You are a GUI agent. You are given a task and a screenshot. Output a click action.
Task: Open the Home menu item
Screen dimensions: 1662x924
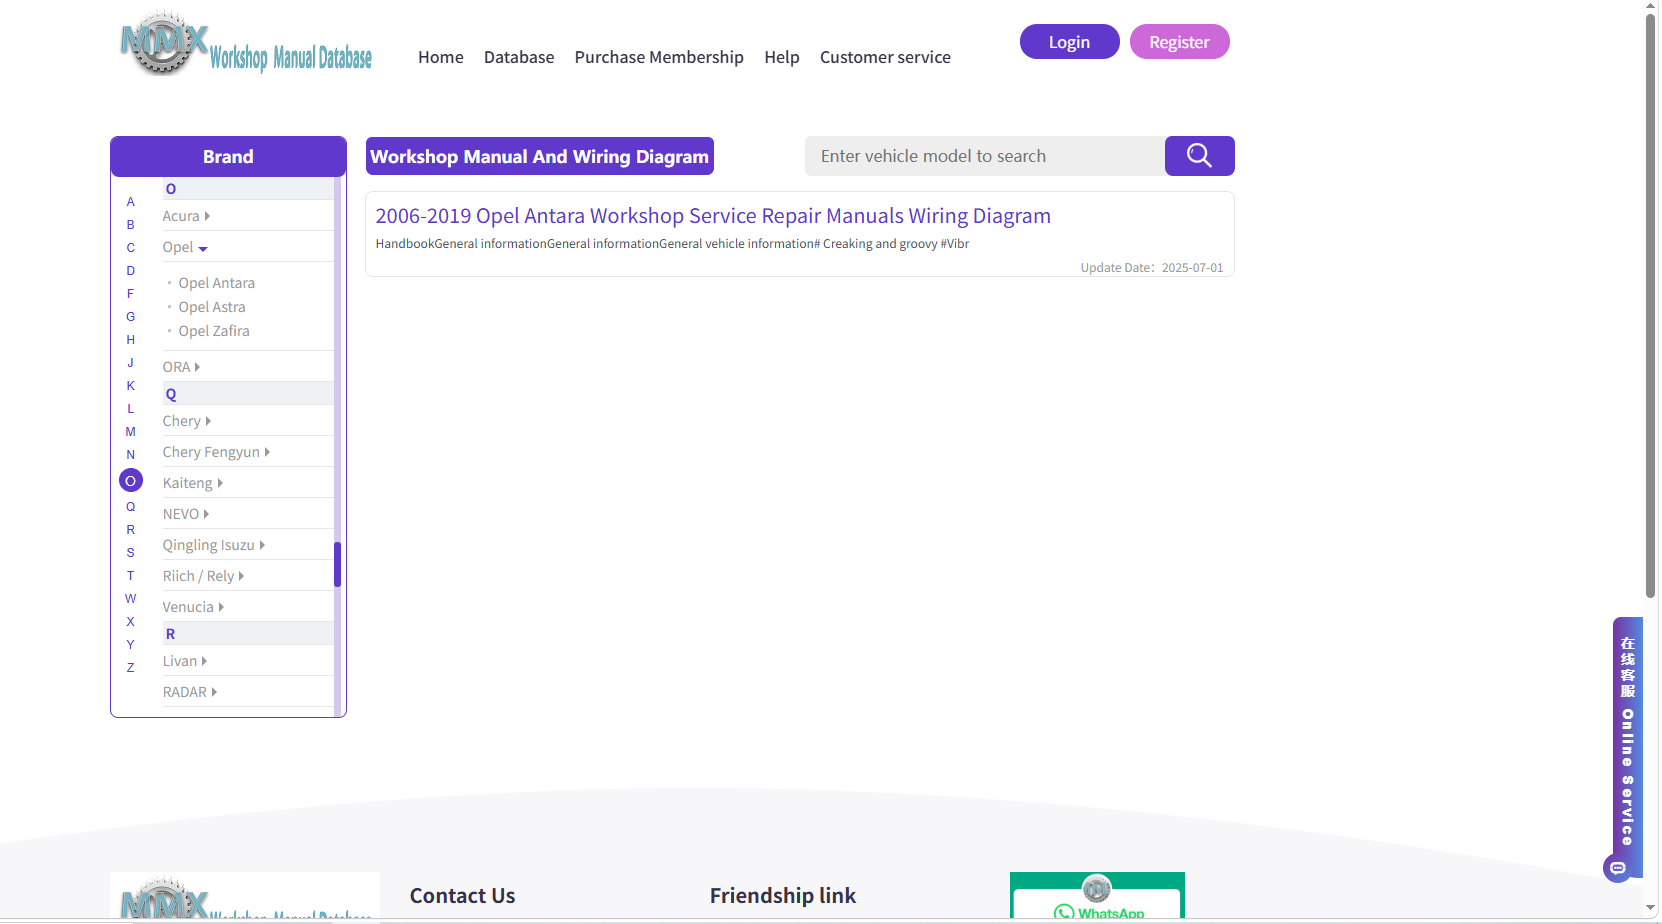click(x=441, y=57)
